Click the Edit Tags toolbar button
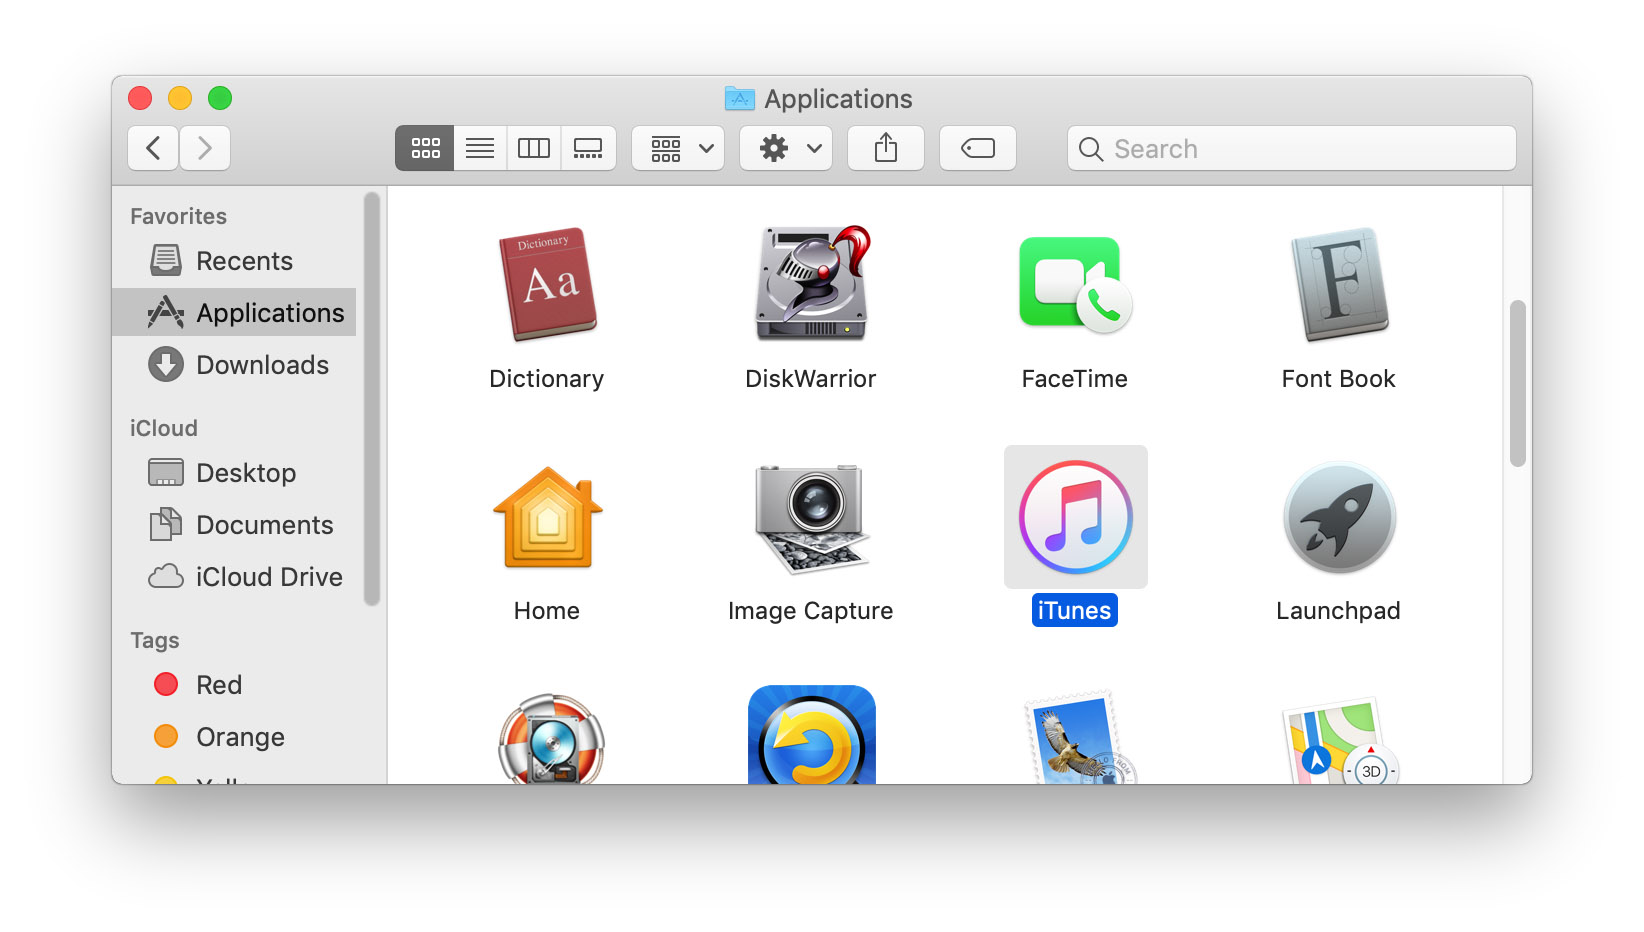The image size is (1644, 932). point(978,148)
